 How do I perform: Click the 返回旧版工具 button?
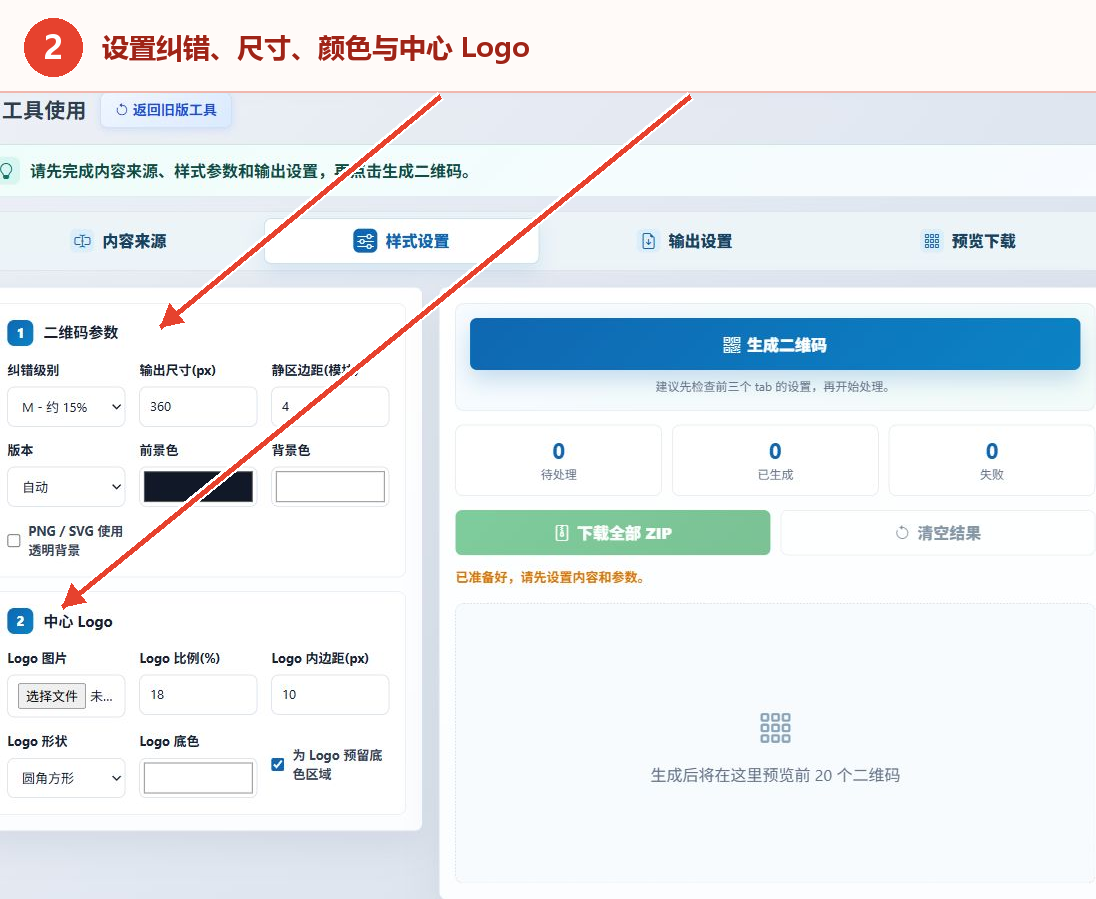point(166,110)
